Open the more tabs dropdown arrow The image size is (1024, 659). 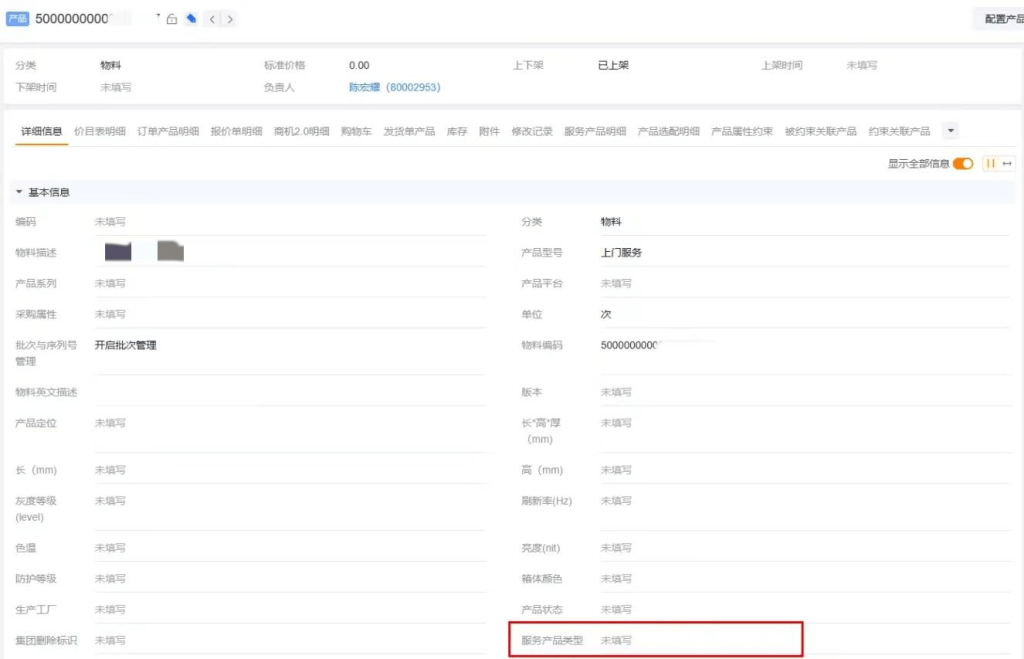950,131
